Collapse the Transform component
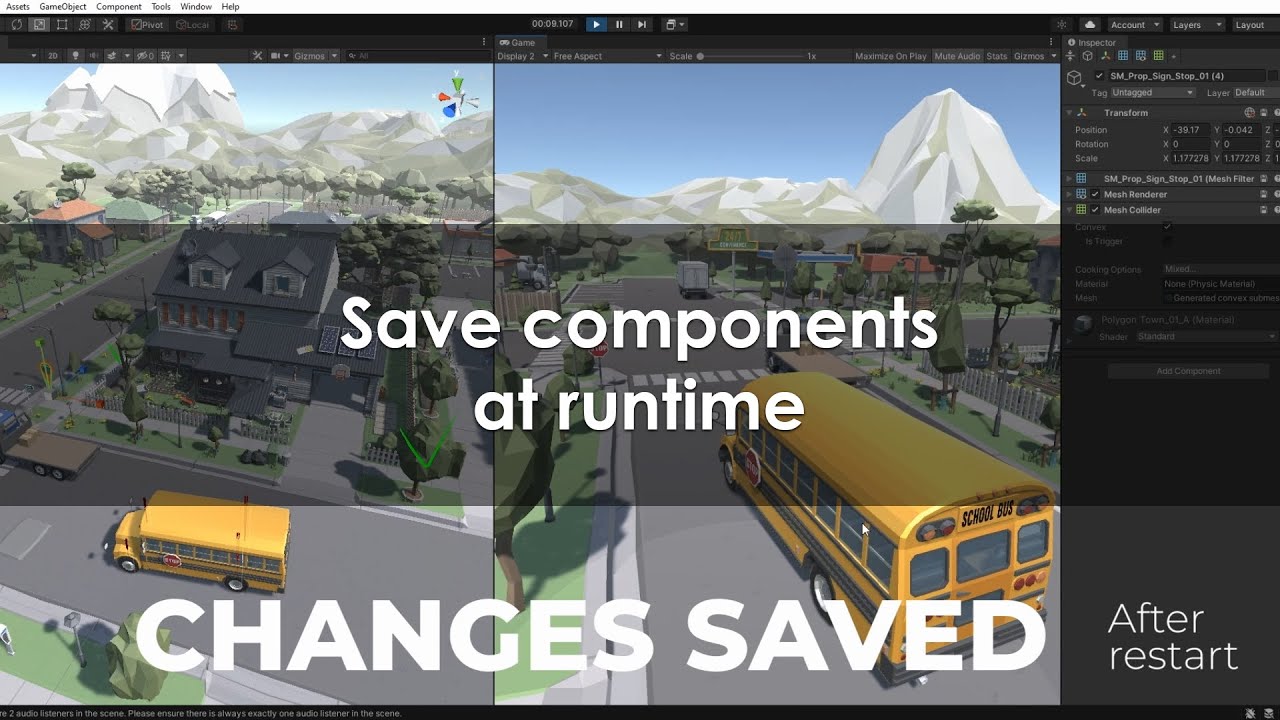Viewport: 1280px width, 720px height. pyautogui.click(x=1069, y=113)
